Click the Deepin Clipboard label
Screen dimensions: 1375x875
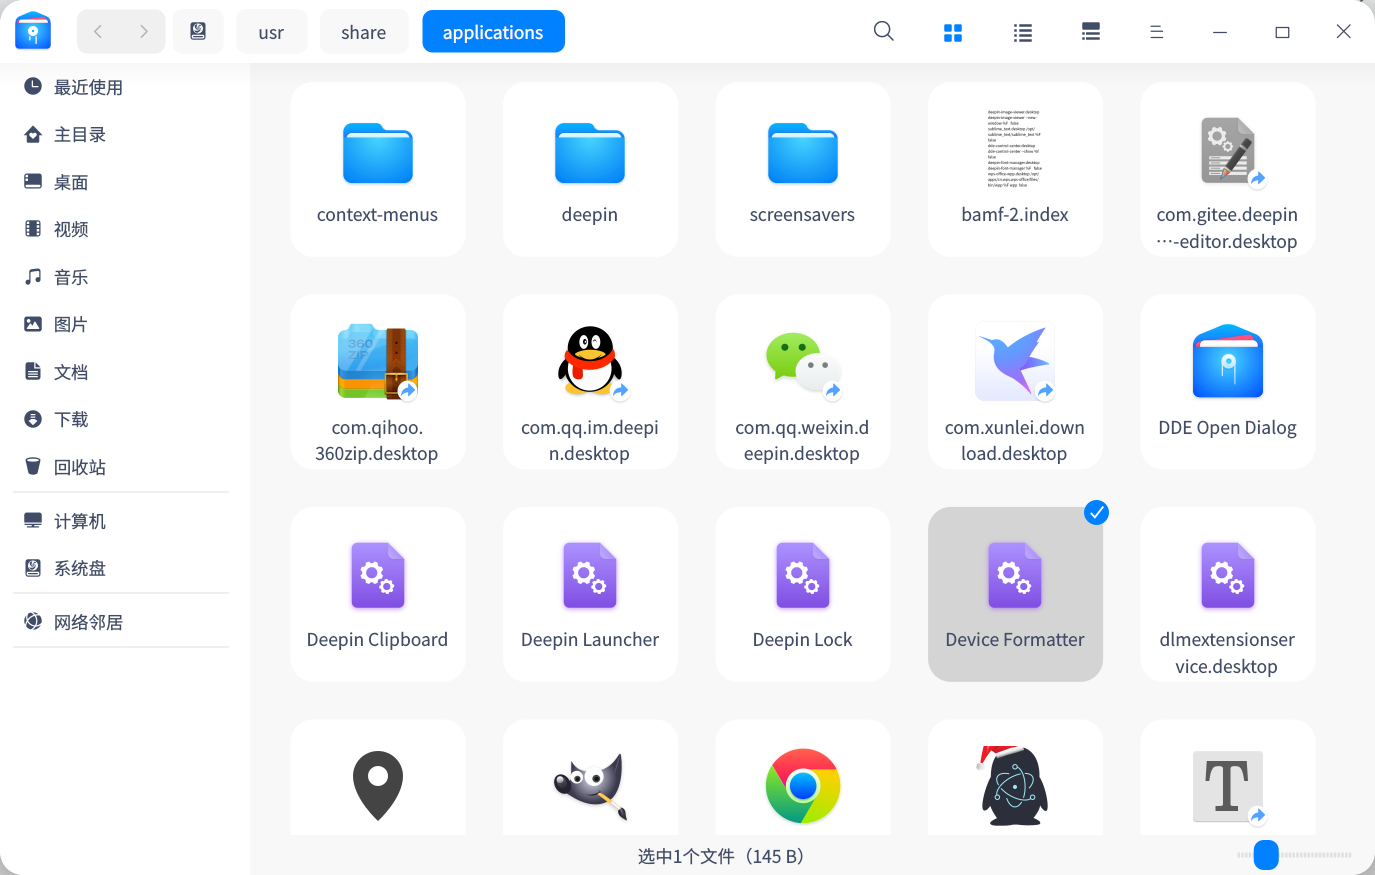(378, 640)
